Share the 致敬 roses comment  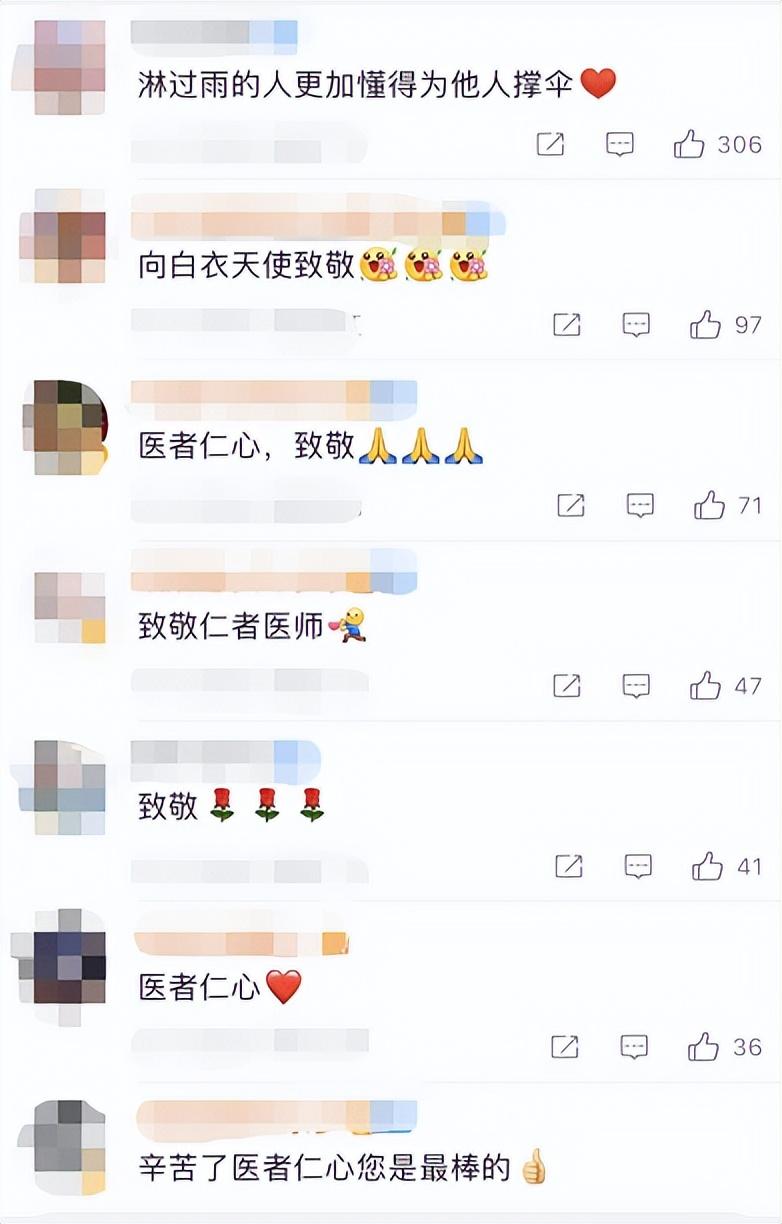(569, 866)
